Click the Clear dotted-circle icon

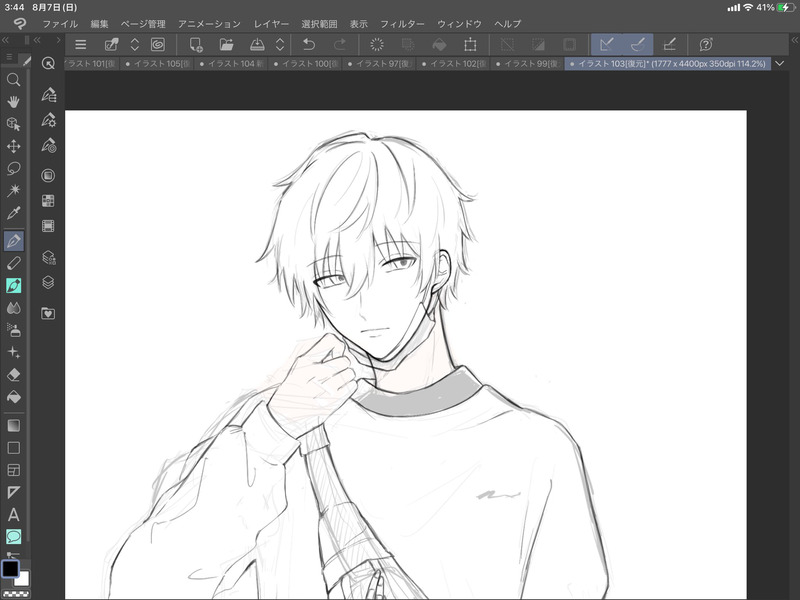coord(377,45)
